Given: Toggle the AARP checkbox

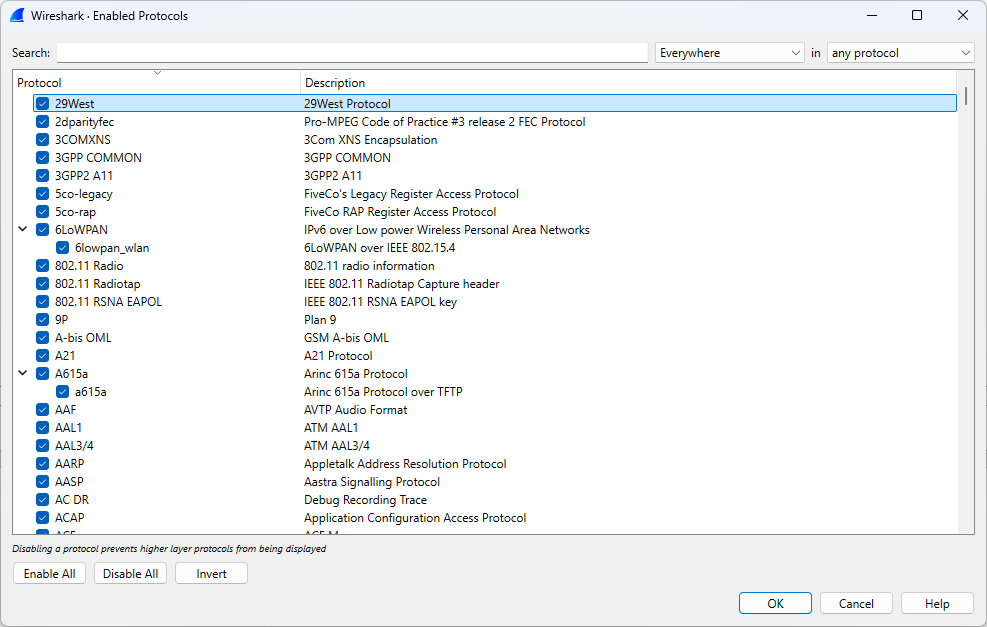Looking at the screenshot, I should click(x=42, y=464).
